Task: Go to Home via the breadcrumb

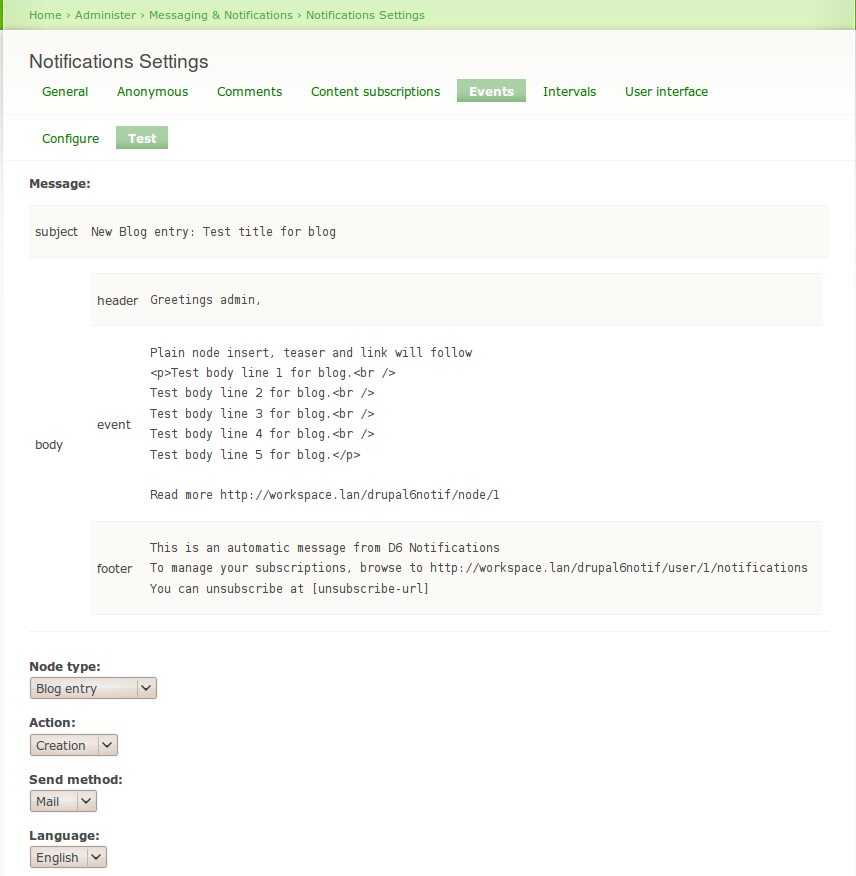Action: click(45, 15)
